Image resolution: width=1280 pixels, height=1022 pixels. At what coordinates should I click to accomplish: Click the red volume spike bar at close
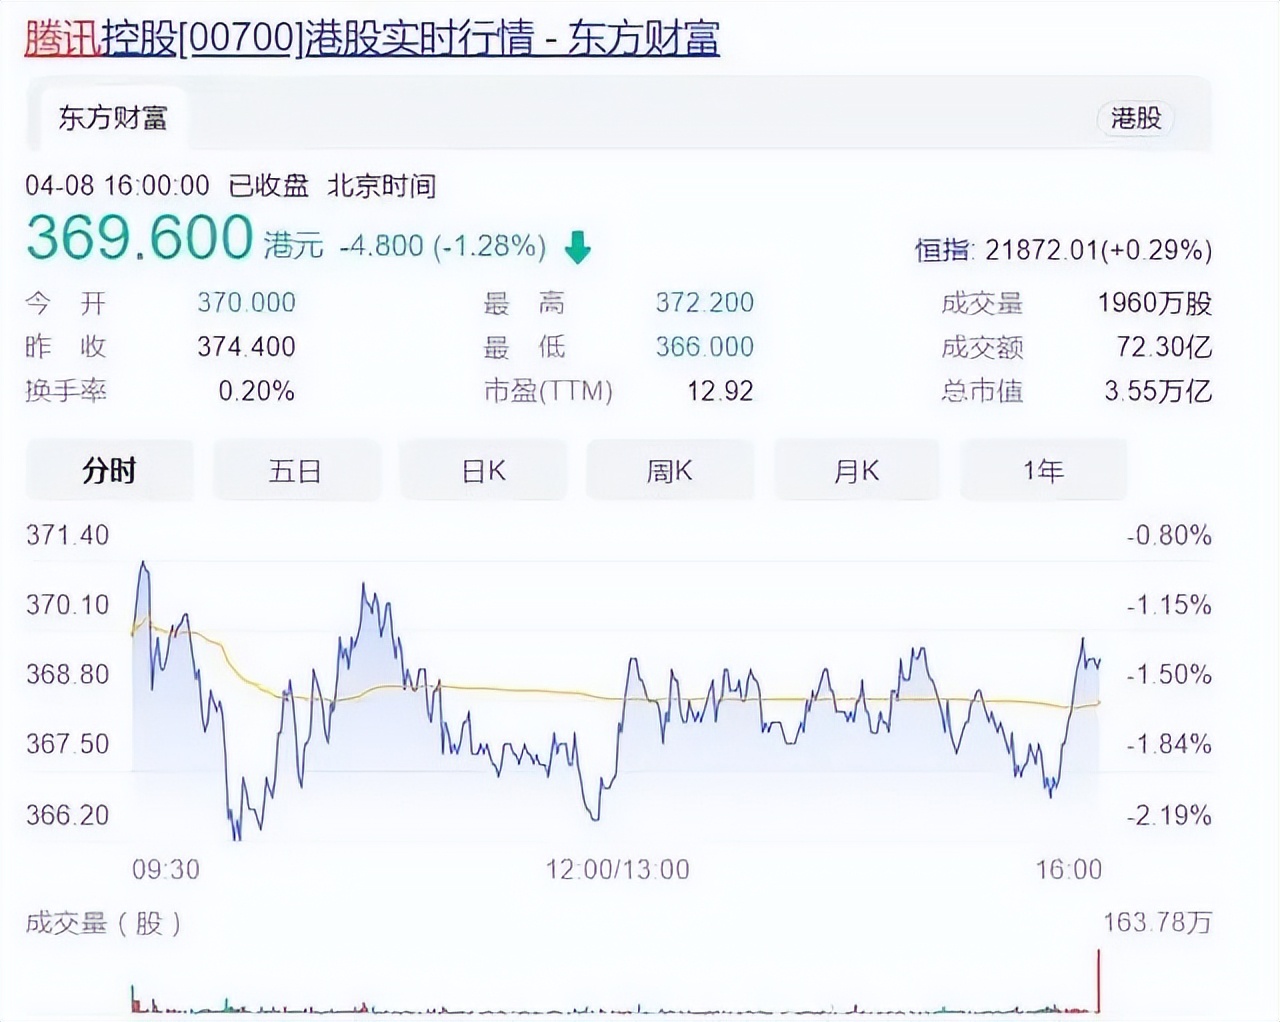1099,980
